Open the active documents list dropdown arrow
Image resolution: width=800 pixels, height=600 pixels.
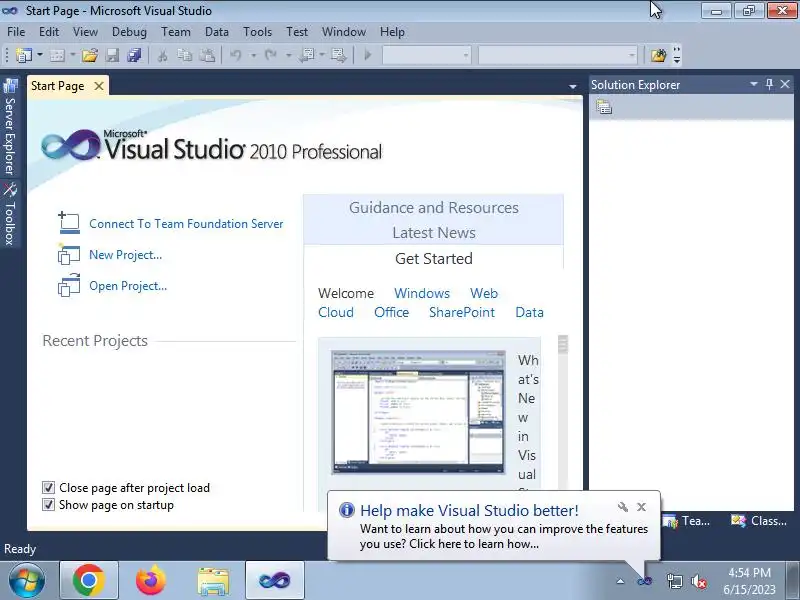[x=573, y=87]
